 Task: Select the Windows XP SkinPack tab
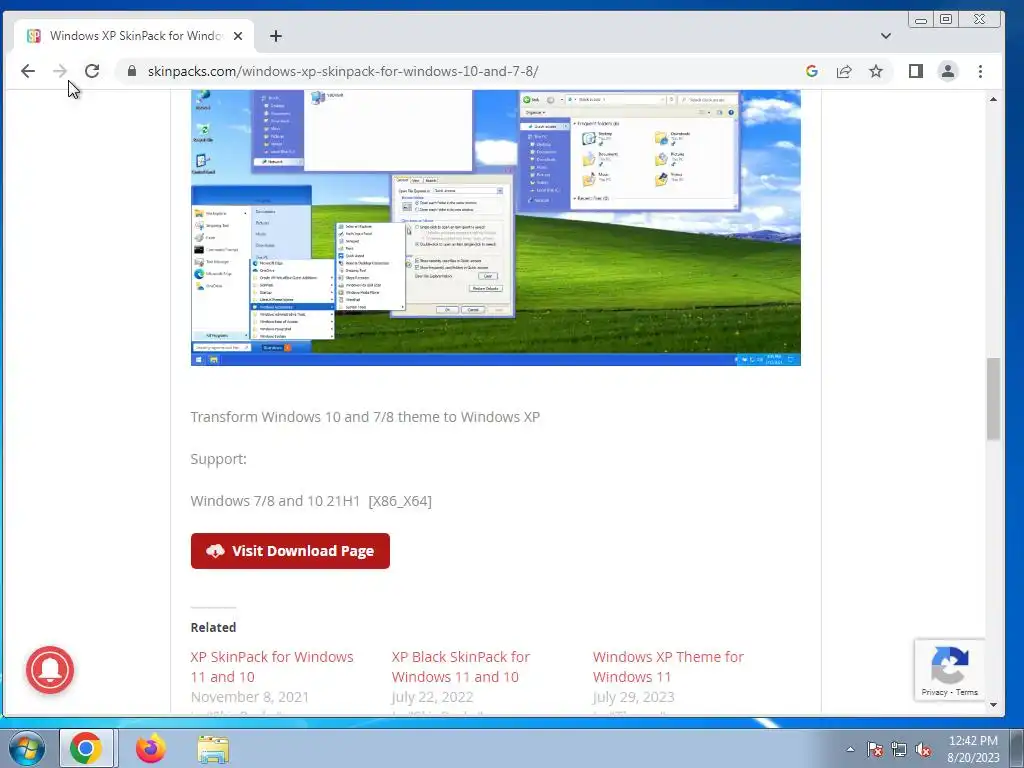click(x=134, y=36)
